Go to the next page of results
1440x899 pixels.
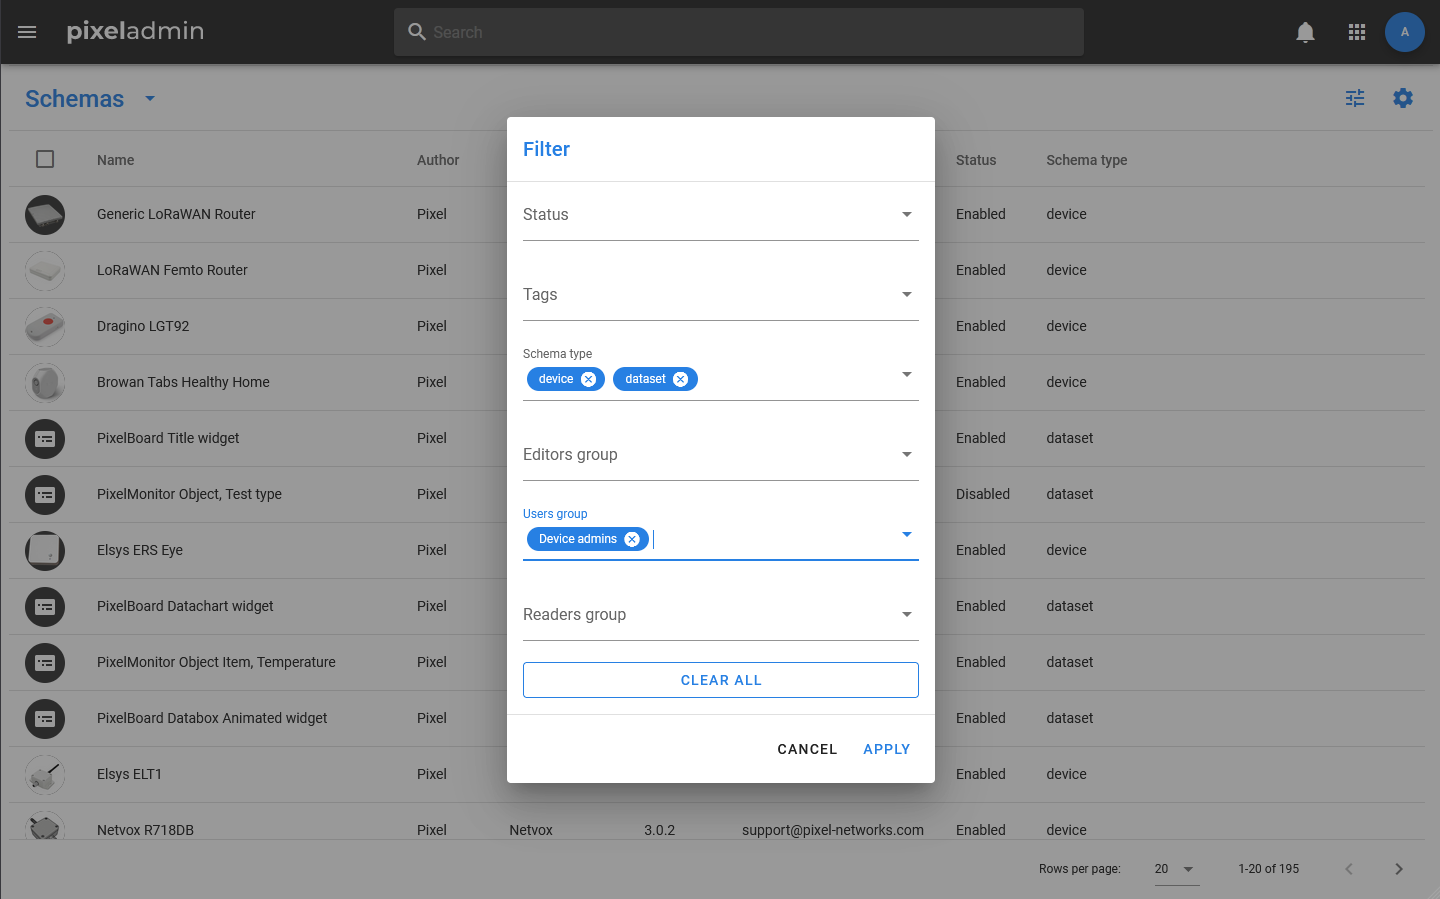(1398, 869)
